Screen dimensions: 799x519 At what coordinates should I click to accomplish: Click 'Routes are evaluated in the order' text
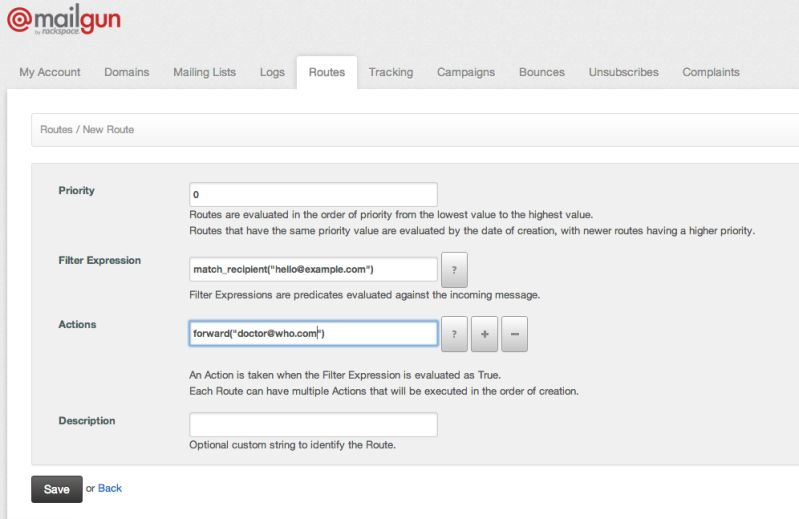[x=391, y=214]
